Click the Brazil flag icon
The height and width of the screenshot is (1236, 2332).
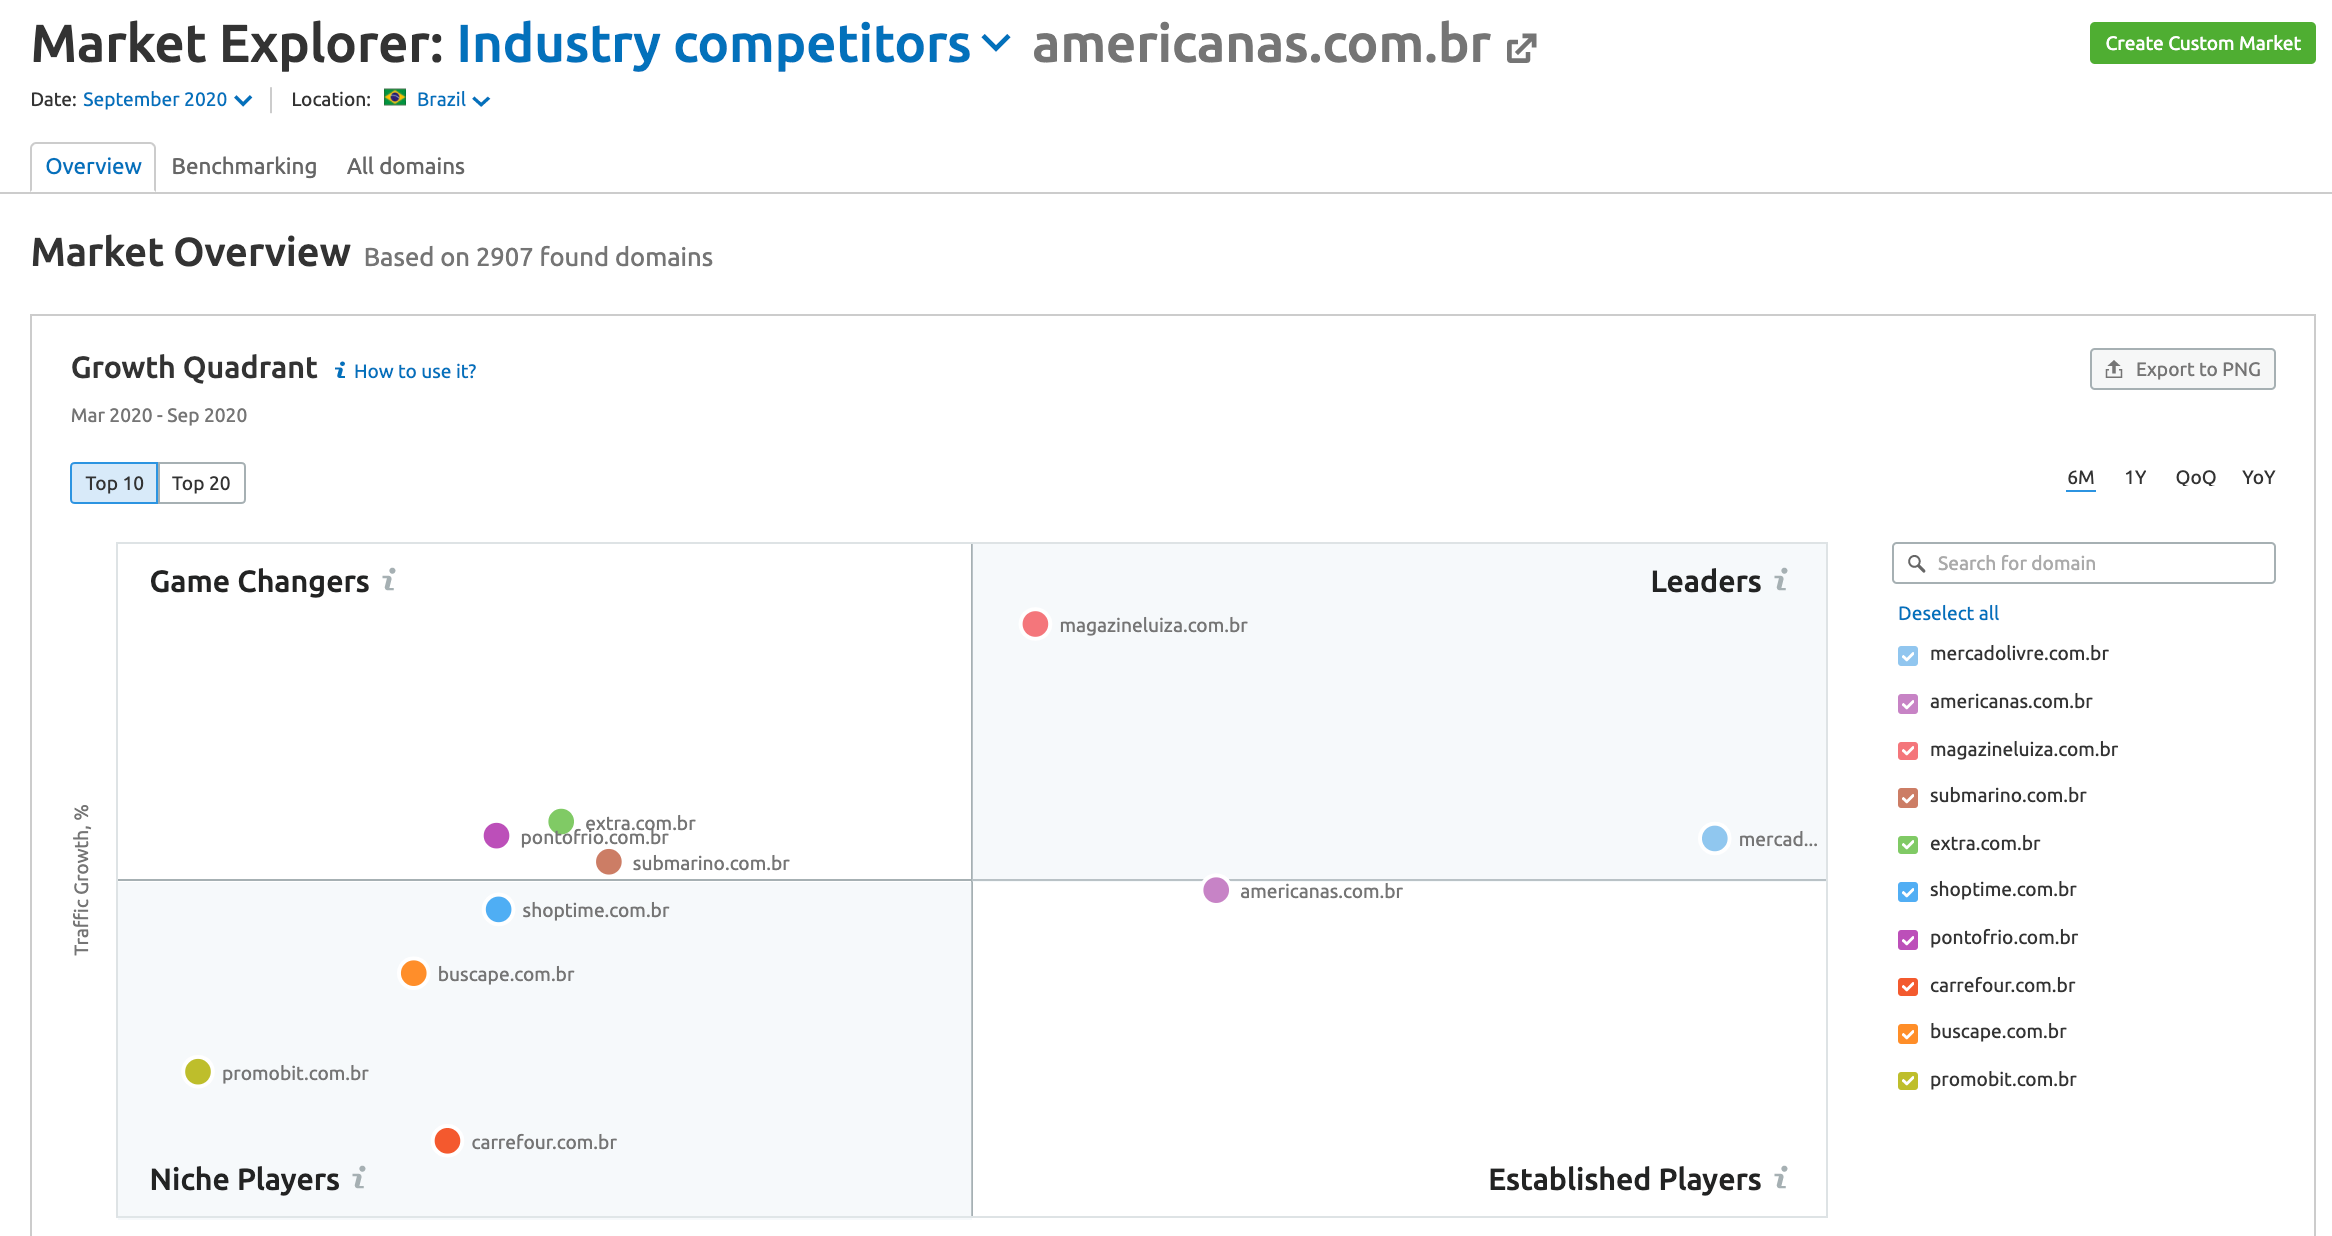pyautogui.click(x=395, y=99)
